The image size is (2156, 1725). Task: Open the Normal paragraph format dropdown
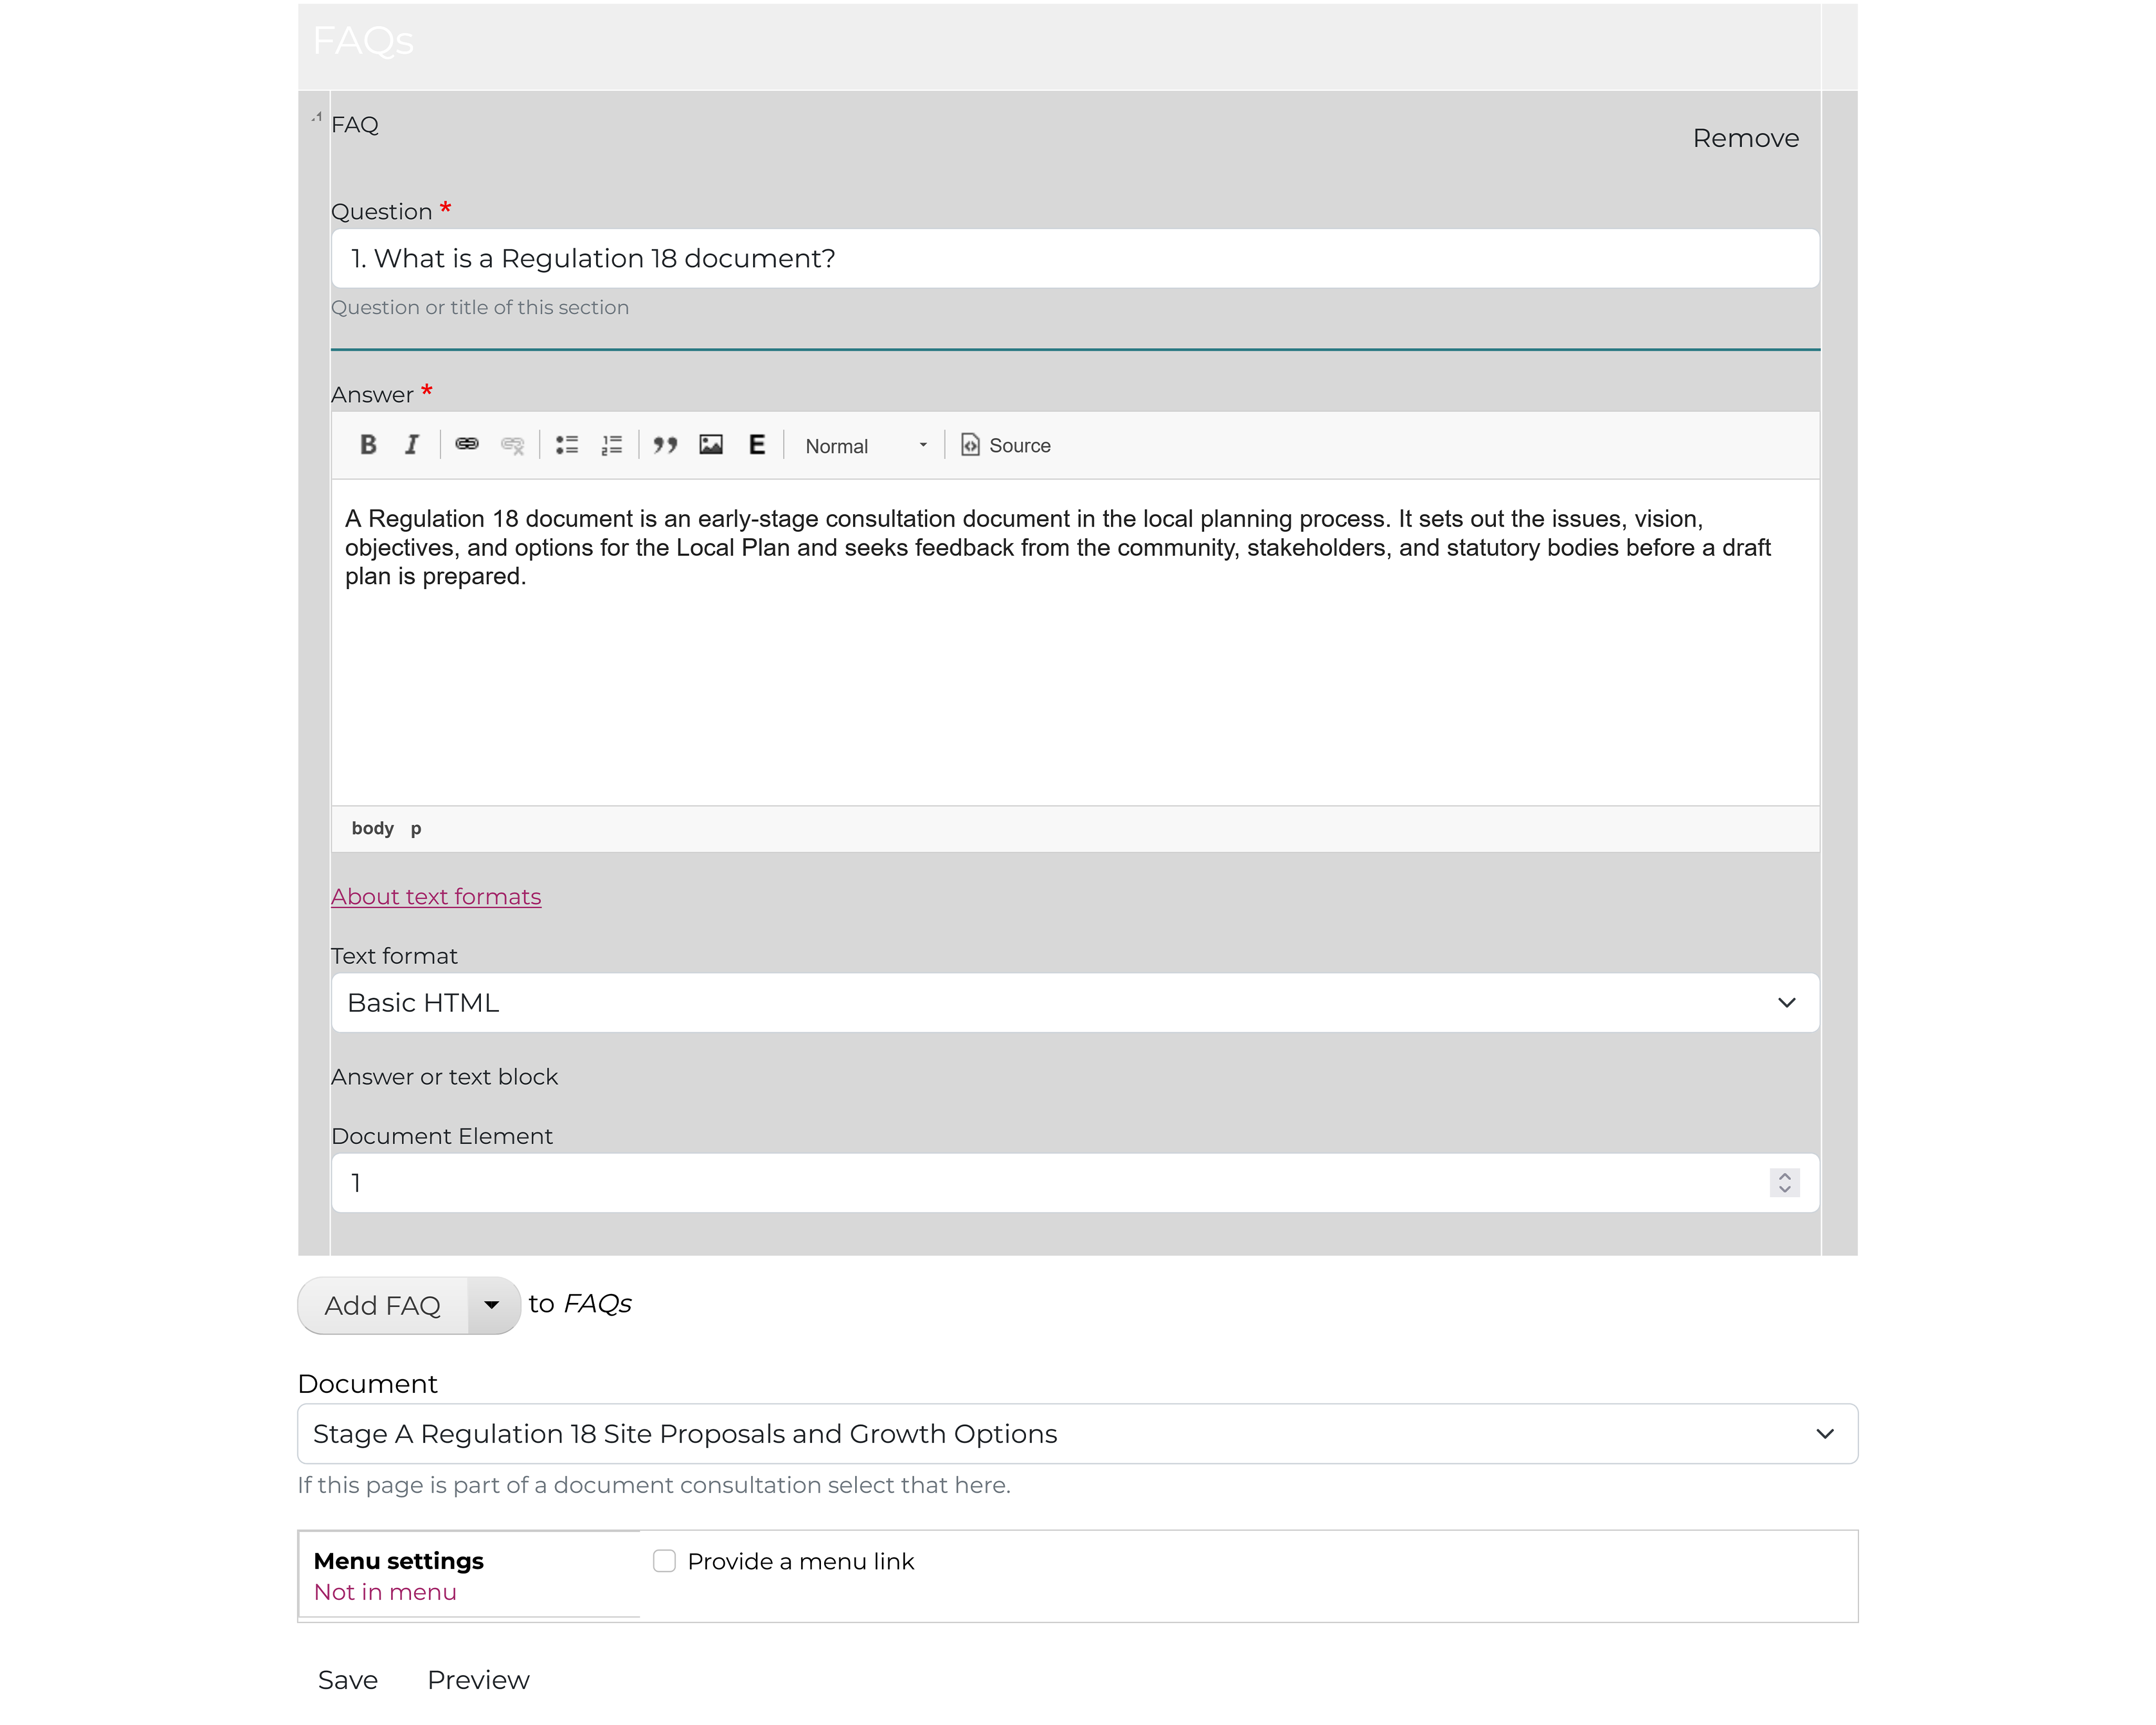pyautogui.click(x=866, y=446)
